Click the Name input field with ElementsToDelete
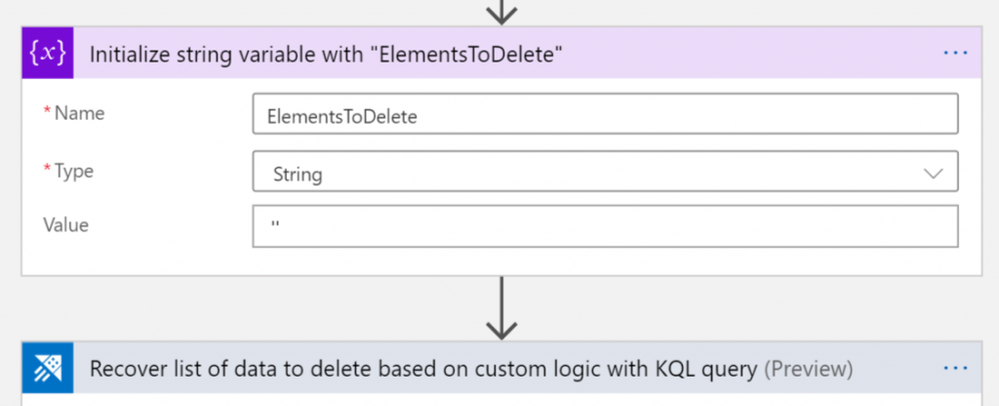Image resolution: width=999 pixels, height=406 pixels. point(605,114)
